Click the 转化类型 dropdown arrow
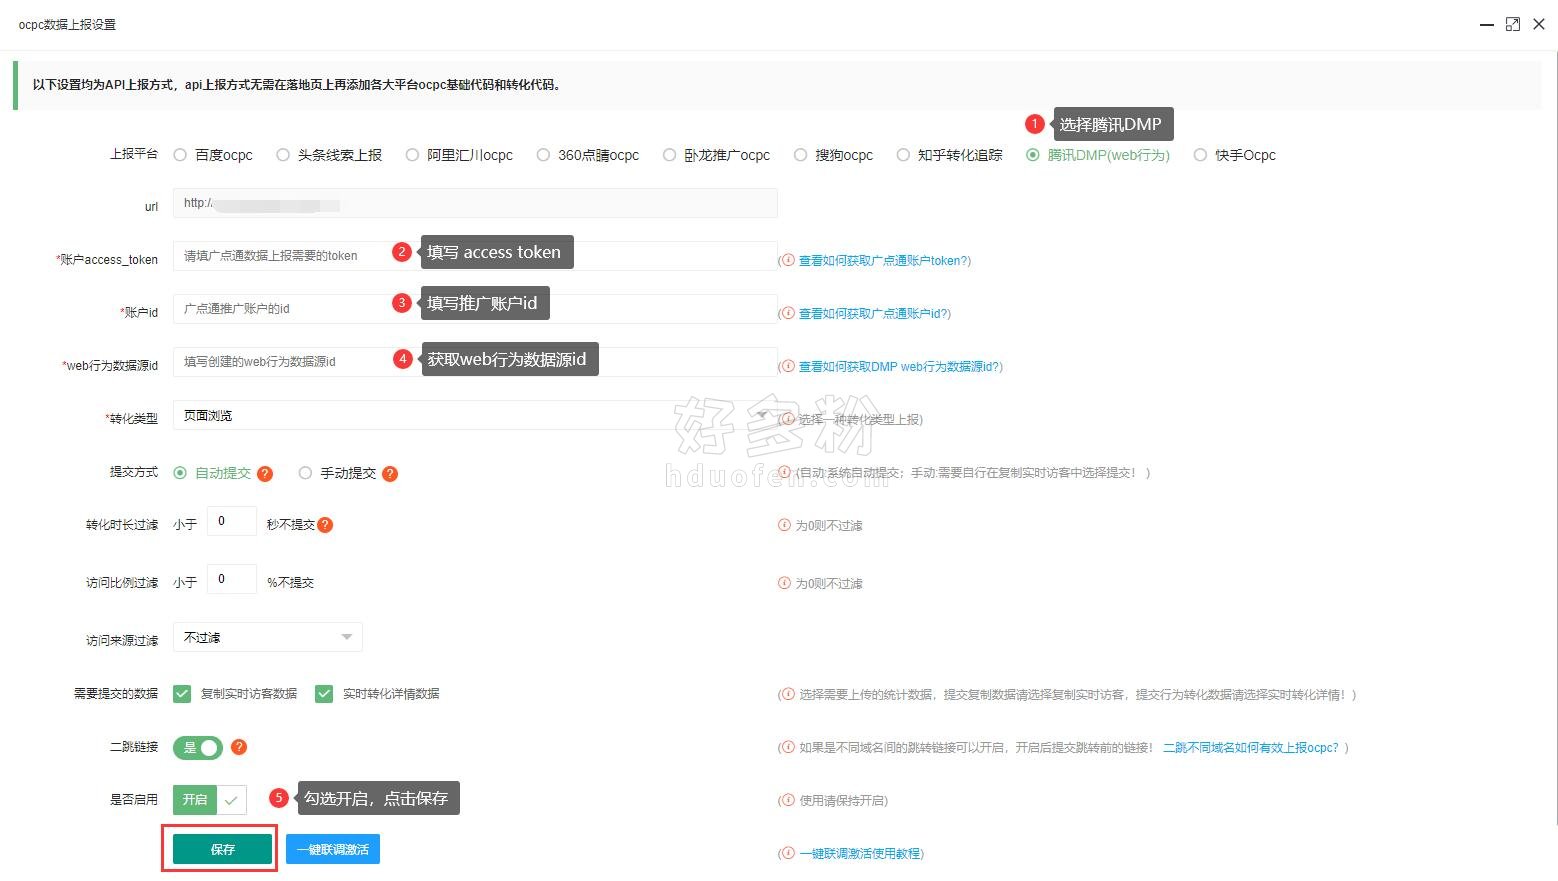This screenshot has width=1558, height=881. coord(763,415)
